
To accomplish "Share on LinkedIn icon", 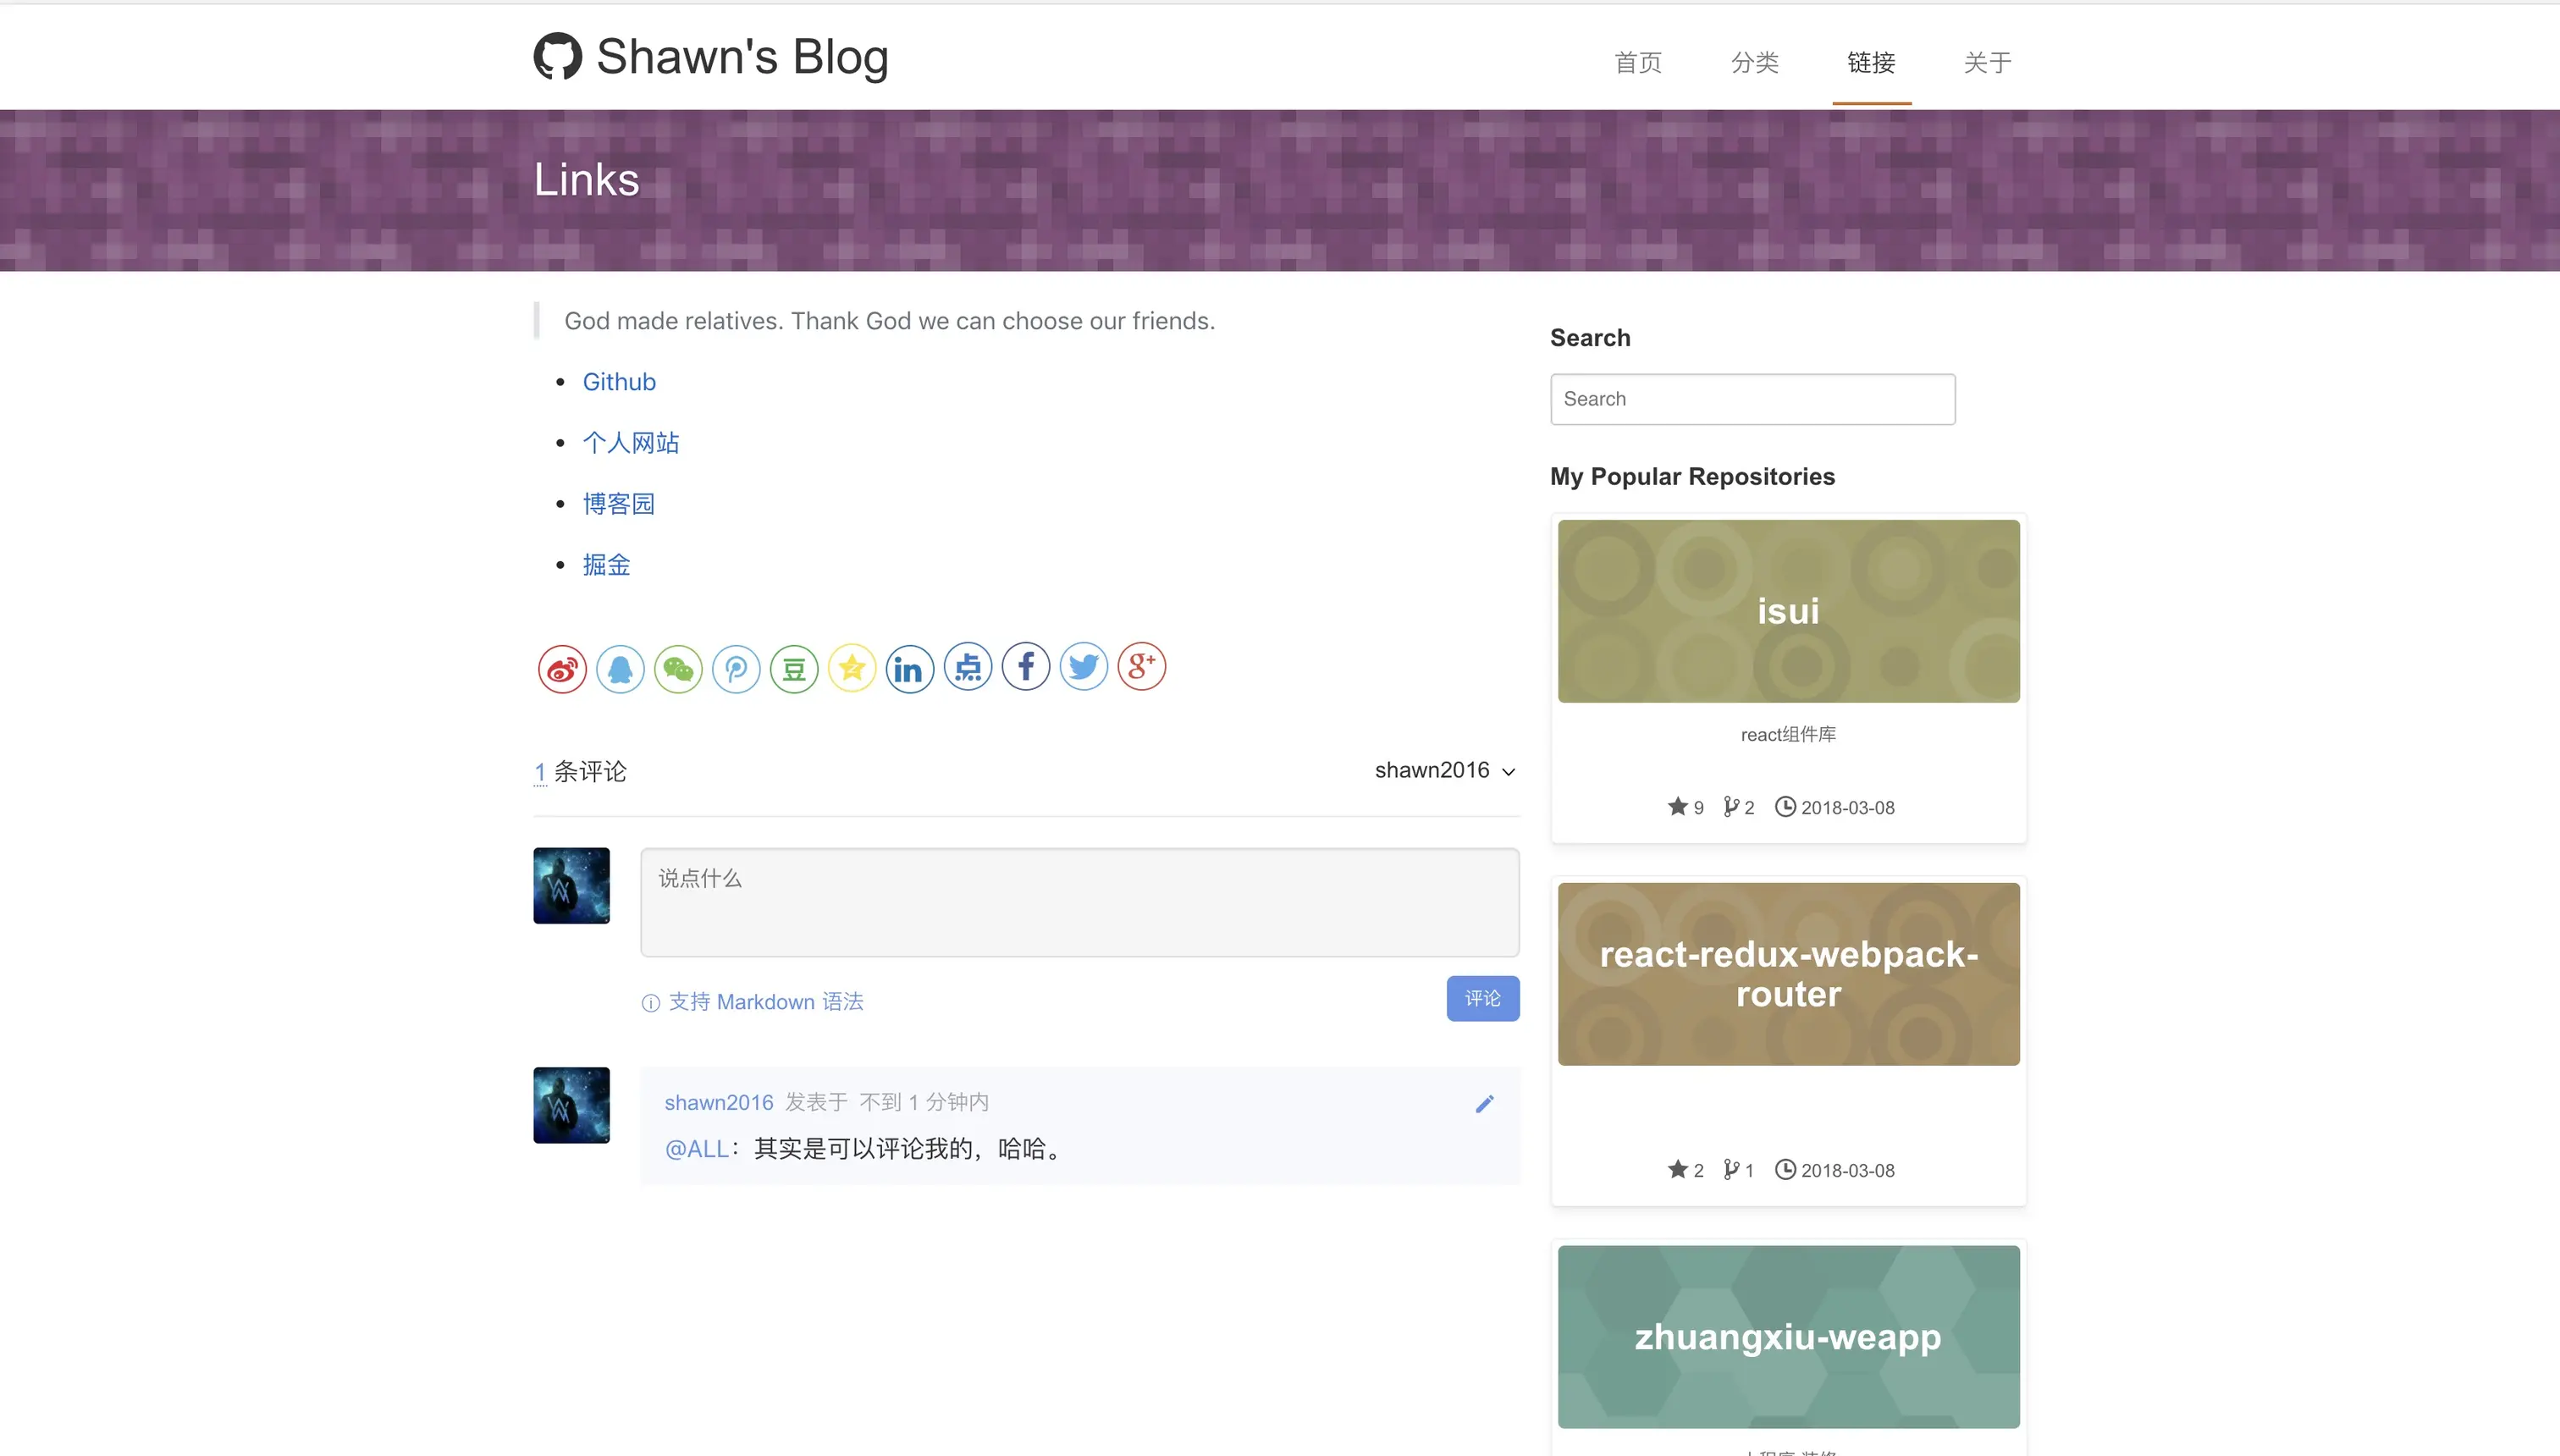I will 909,668.
